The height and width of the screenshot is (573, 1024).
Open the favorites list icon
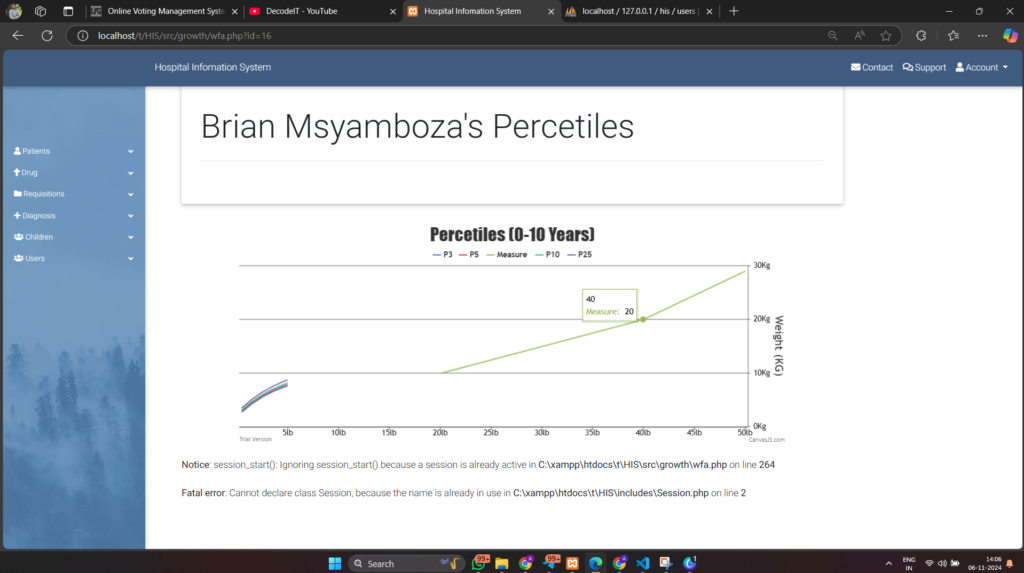[953, 36]
